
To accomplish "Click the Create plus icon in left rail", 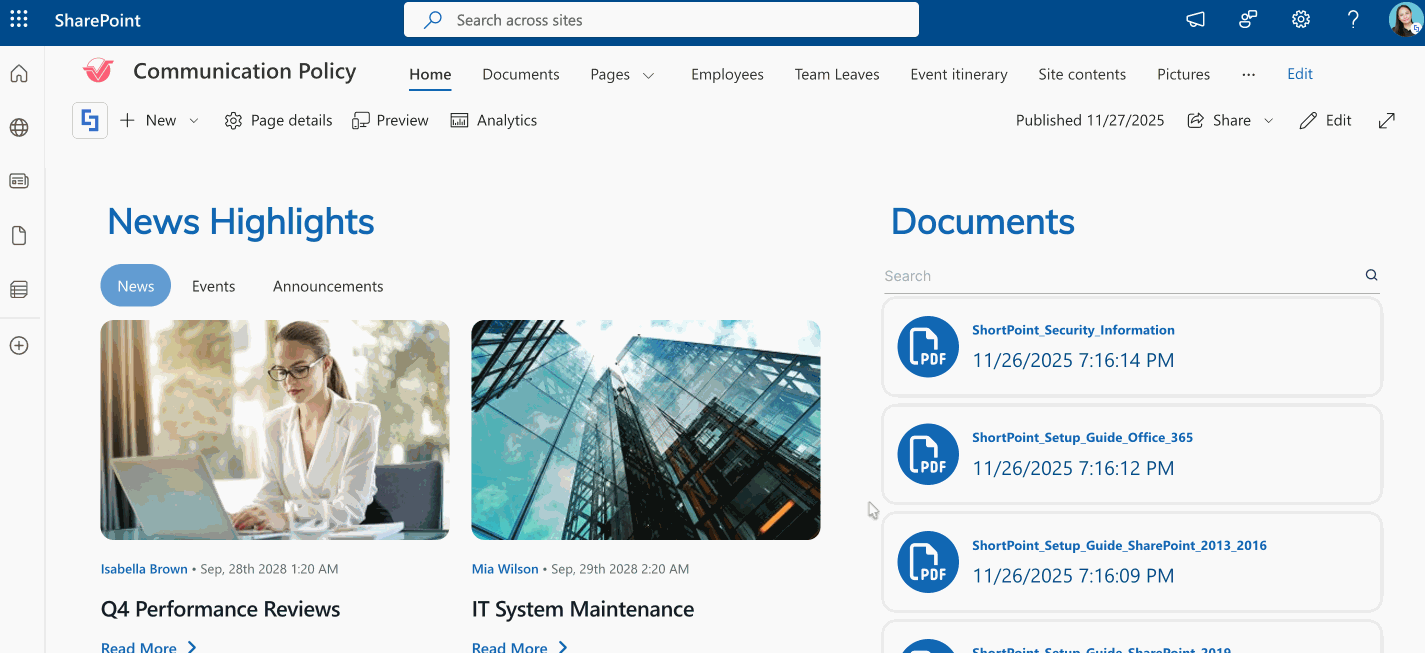I will (x=19, y=346).
